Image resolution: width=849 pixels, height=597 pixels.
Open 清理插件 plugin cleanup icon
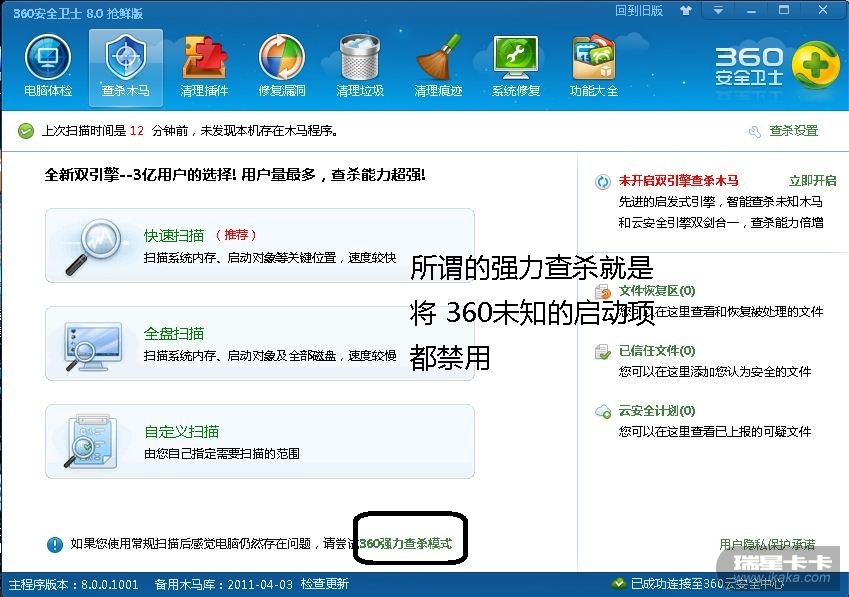point(204,66)
